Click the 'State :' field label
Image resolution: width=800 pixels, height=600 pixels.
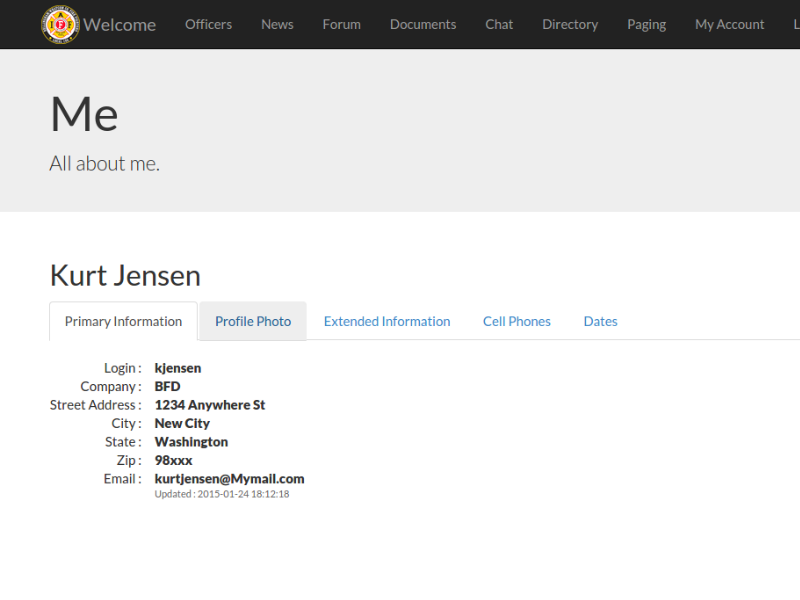point(123,442)
